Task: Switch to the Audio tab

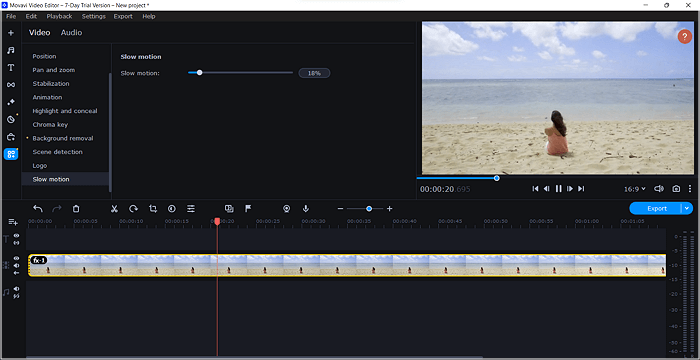Action: point(71,33)
